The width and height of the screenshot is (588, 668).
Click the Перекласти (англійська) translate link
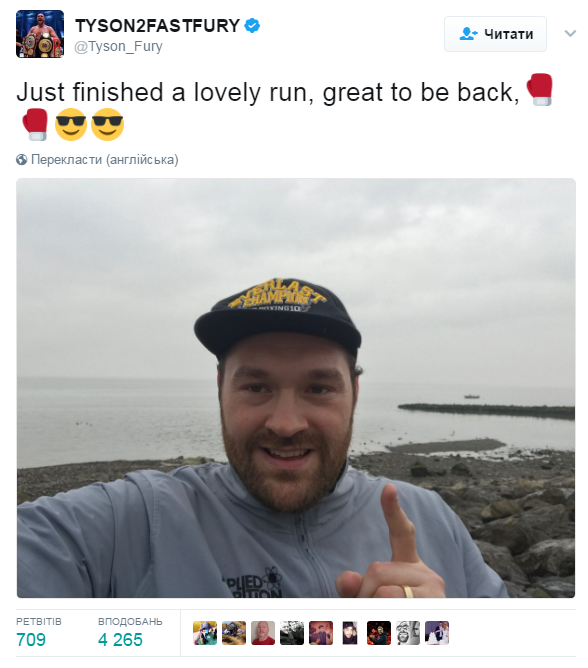tap(104, 160)
